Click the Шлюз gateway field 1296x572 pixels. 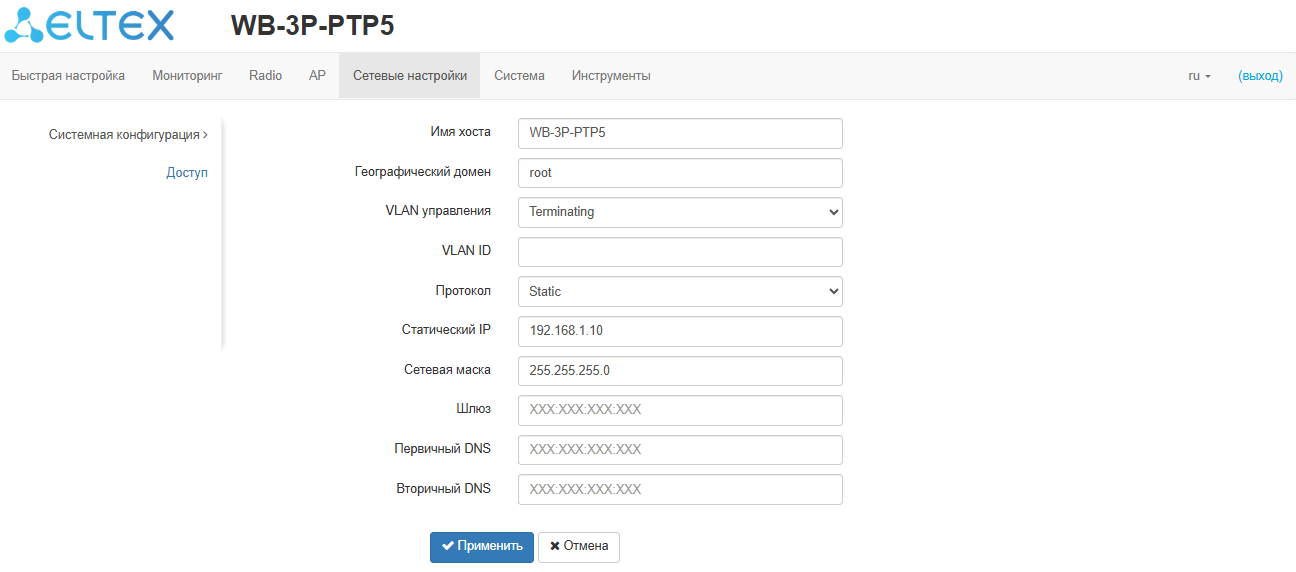680,410
